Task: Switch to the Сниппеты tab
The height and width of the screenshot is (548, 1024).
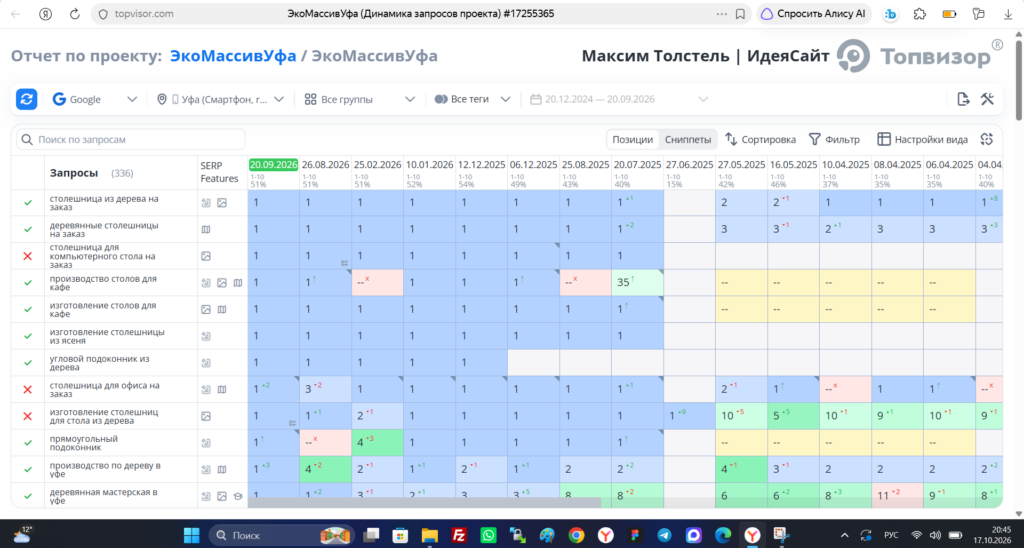Action: [688, 139]
